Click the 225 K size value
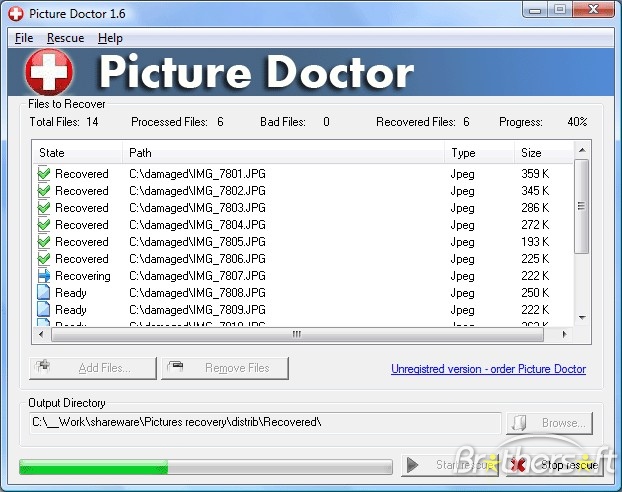 tap(535, 259)
